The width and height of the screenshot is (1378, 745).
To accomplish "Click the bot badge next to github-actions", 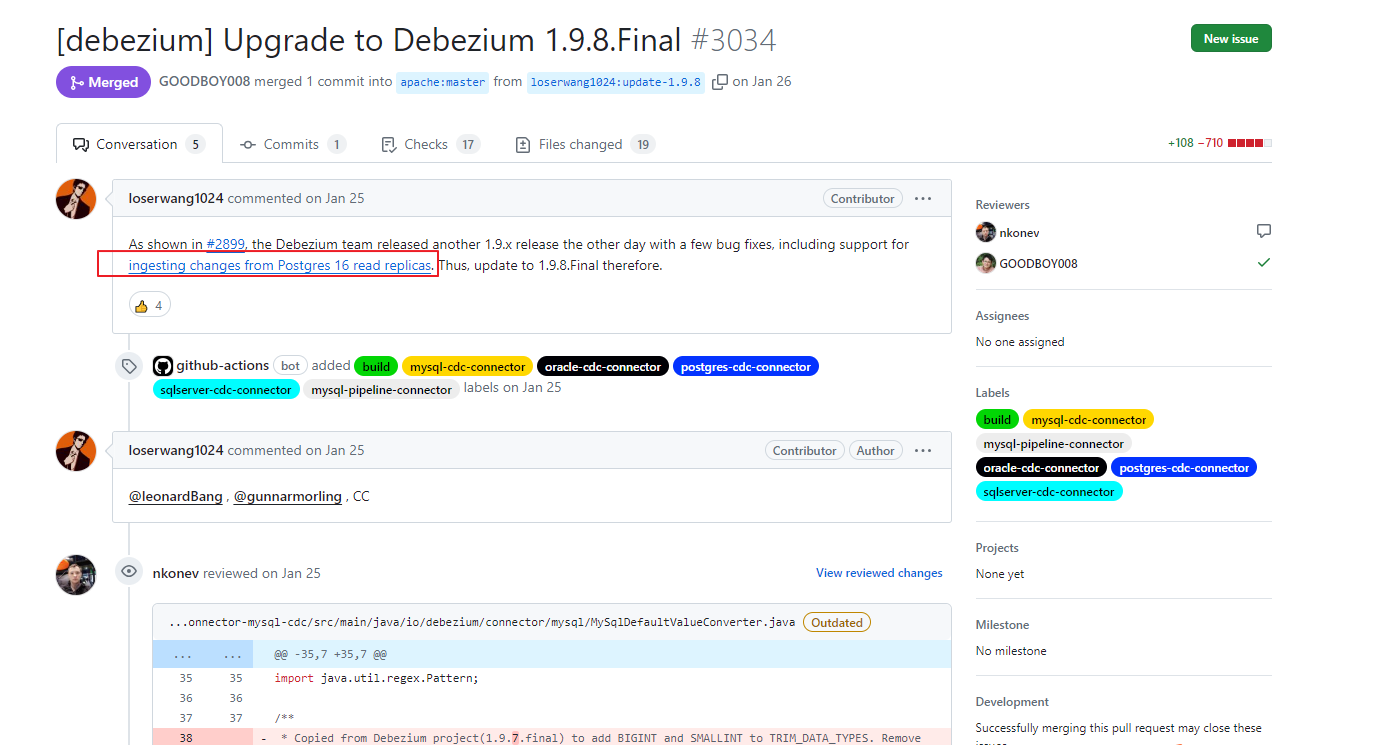I will click(290, 366).
